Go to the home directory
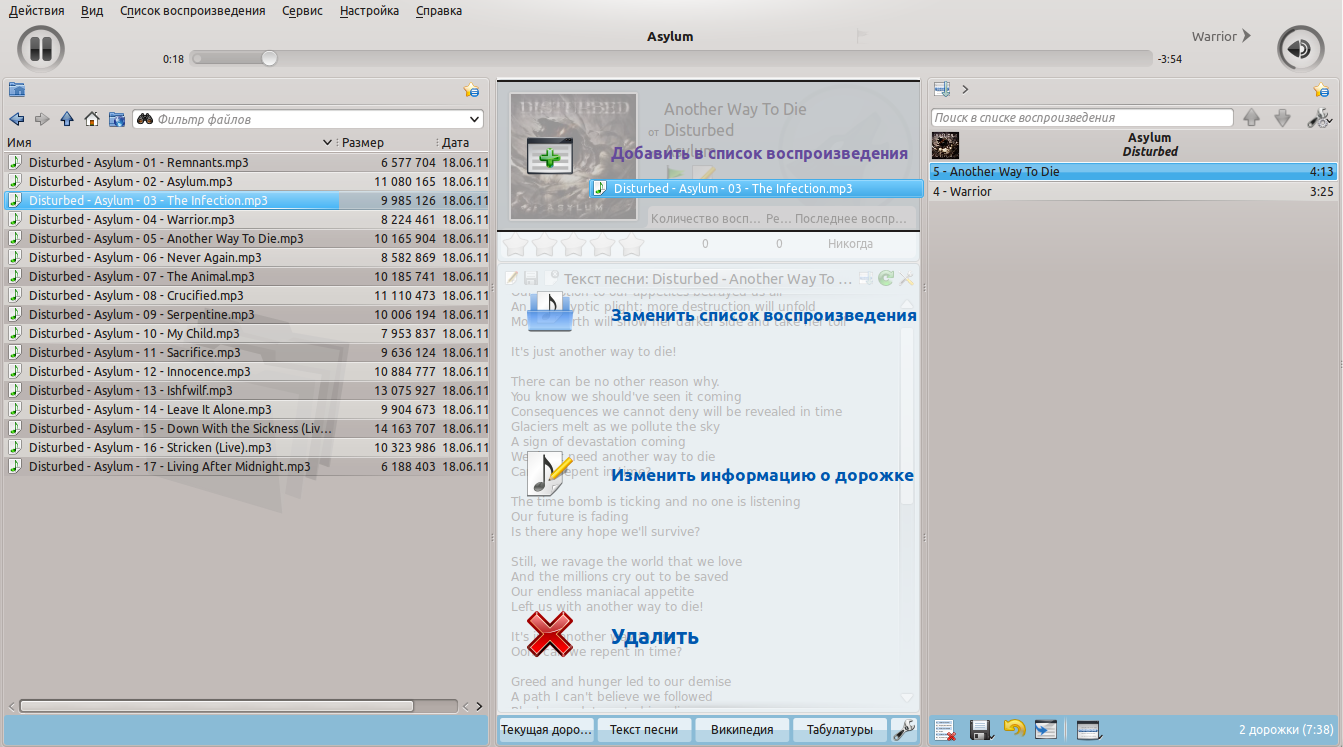The width and height of the screenshot is (1343, 747). coord(92,119)
